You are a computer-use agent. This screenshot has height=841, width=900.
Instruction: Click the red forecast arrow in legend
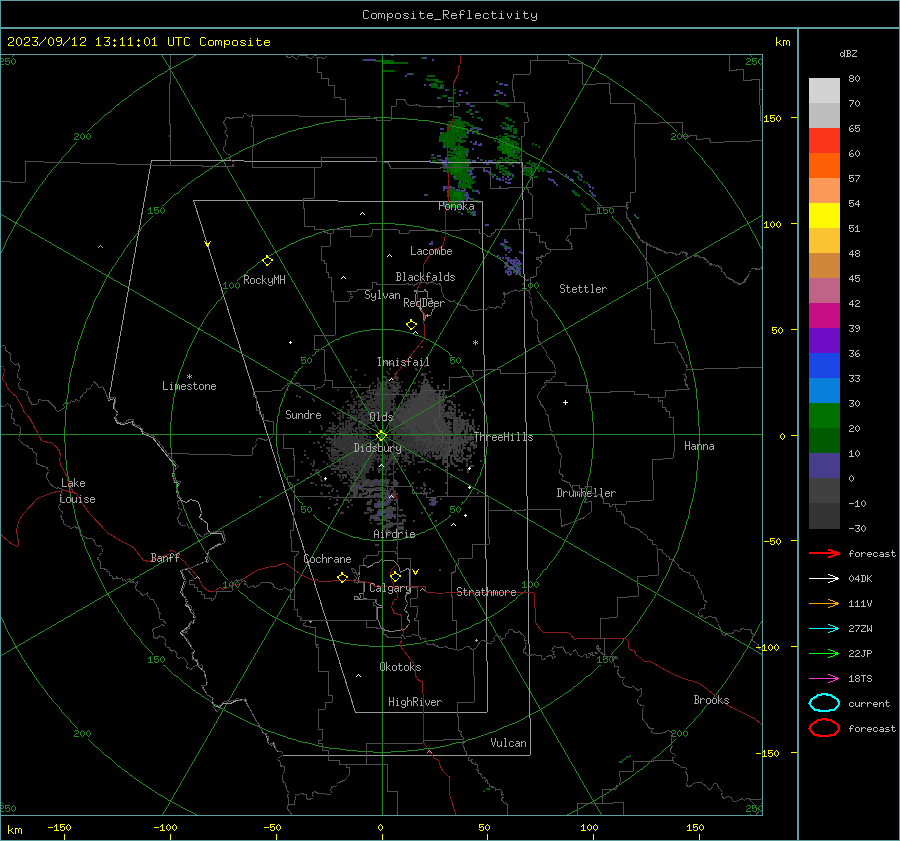(824, 553)
